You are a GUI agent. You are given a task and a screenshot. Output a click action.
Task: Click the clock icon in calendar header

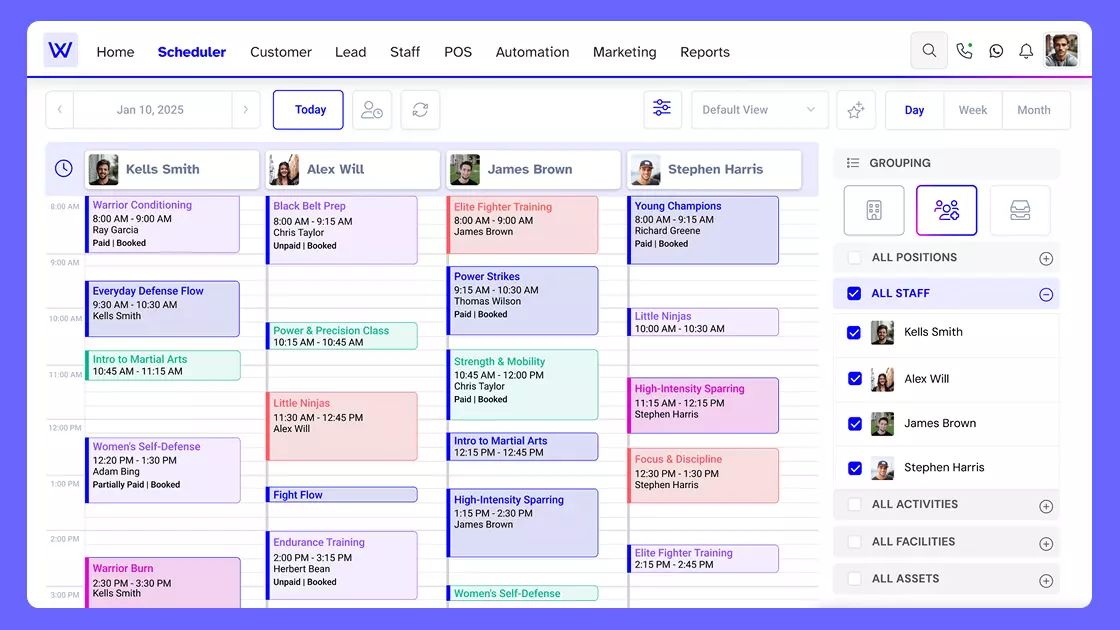[x=64, y=169]
